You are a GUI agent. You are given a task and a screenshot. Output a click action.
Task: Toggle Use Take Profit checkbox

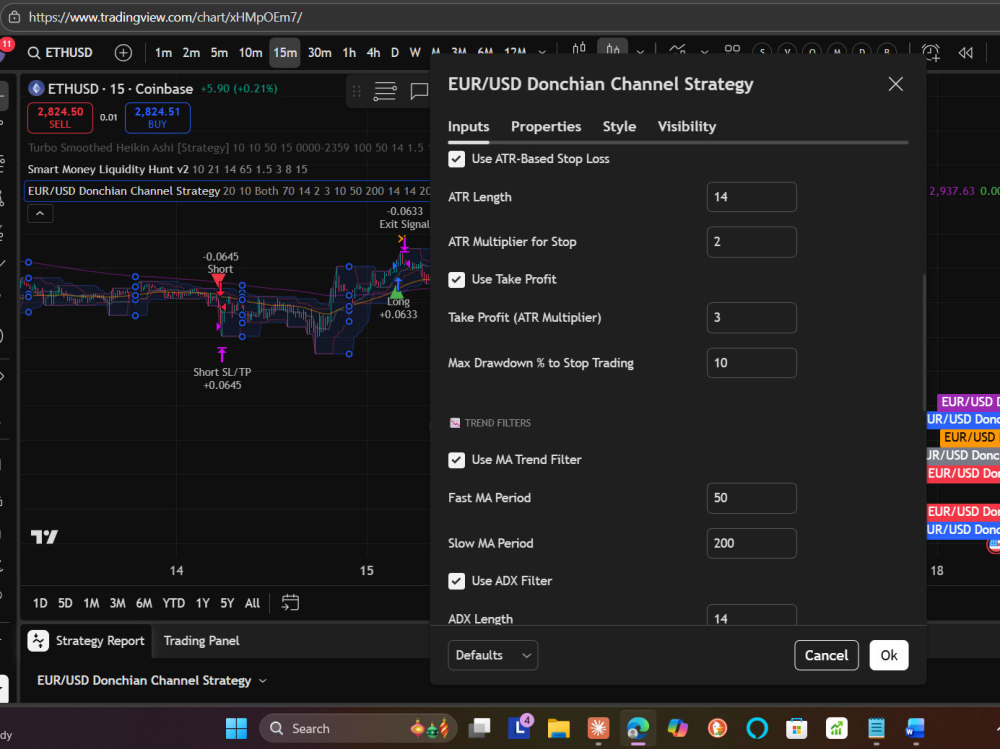[x=457, y=279]
